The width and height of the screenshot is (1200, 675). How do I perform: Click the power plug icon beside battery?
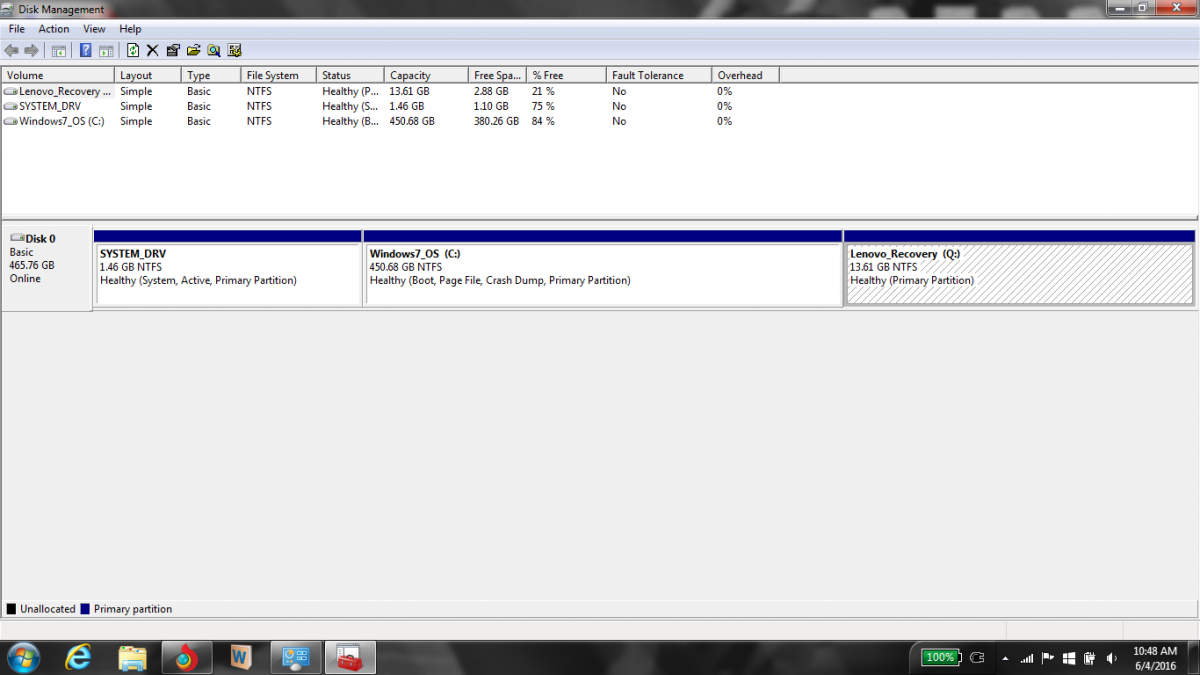978,657
